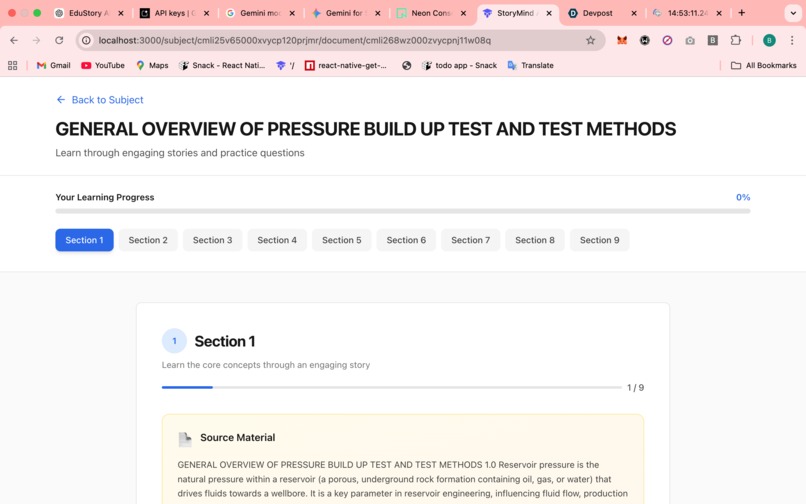The width and height of the screenshot is (806, 504).
Task: Open the todo app - Snack bookmark
Action: pyautogui.click(x=459, y=65)
